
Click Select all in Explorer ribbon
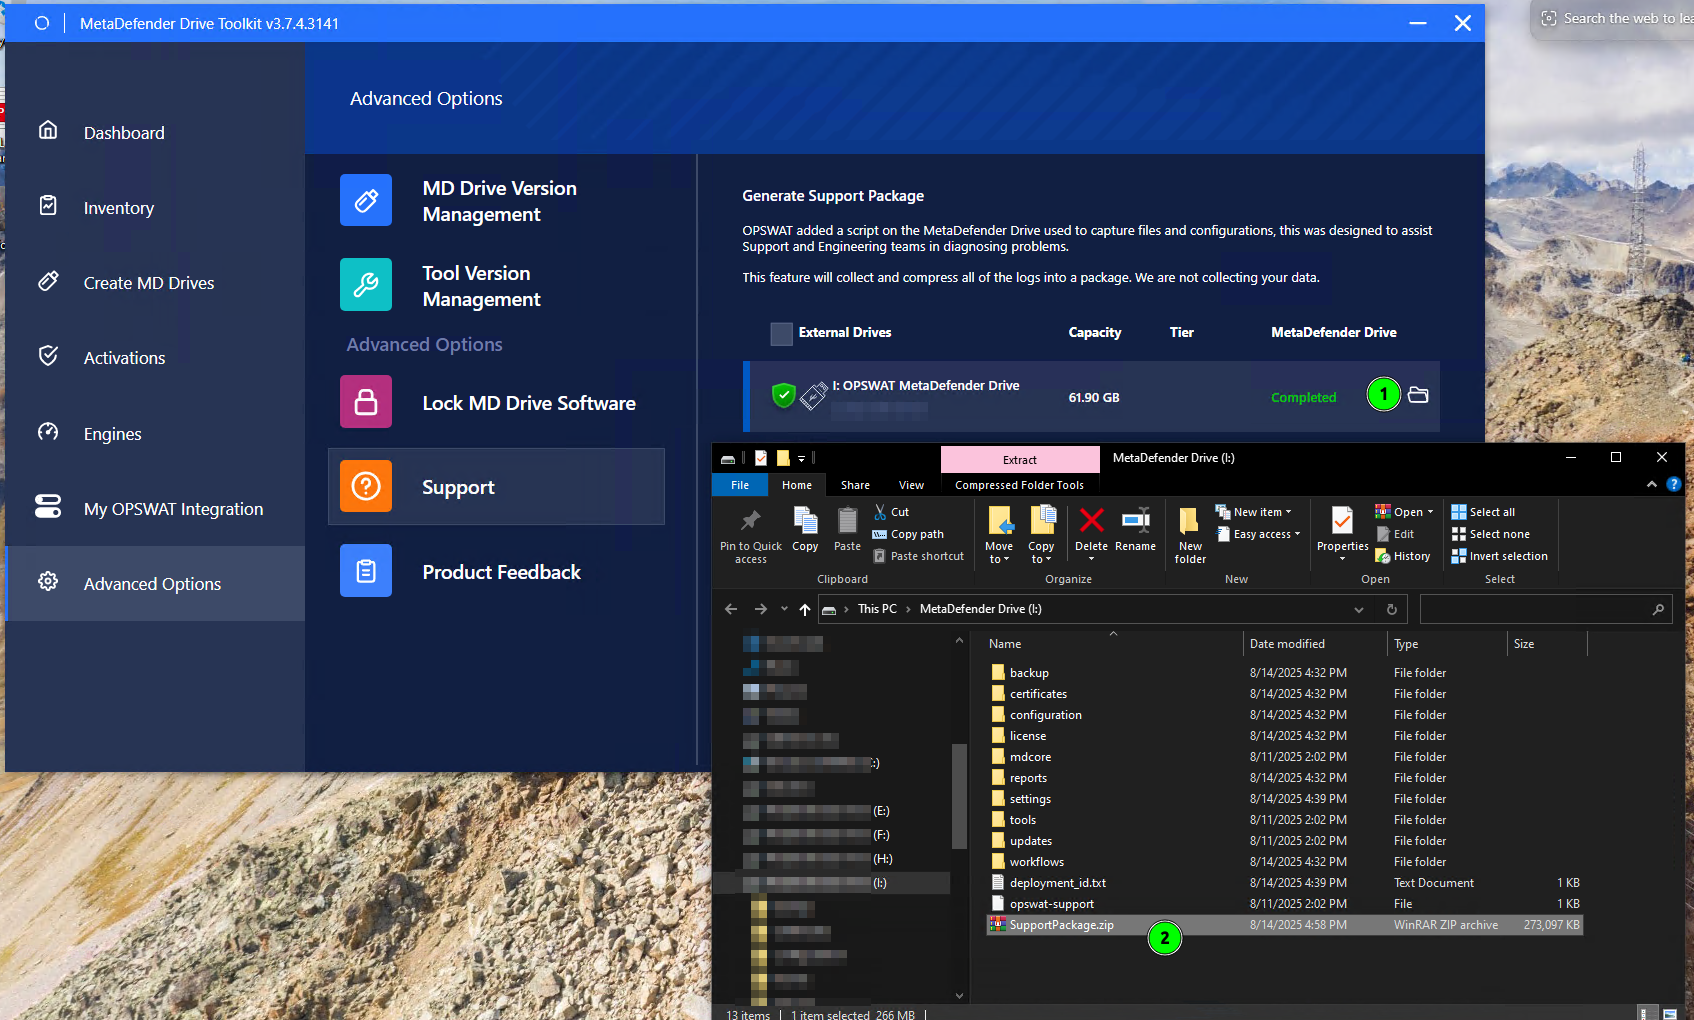[1483, 512]
